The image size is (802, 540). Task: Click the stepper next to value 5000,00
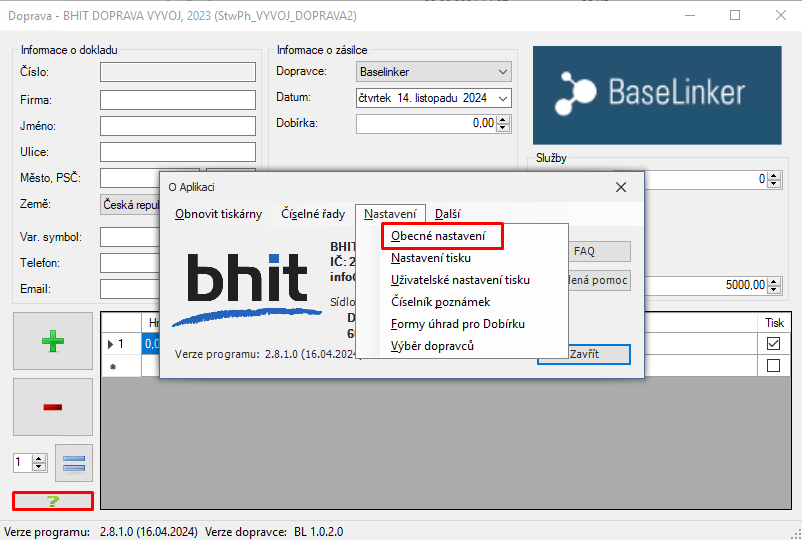(774, 285)
